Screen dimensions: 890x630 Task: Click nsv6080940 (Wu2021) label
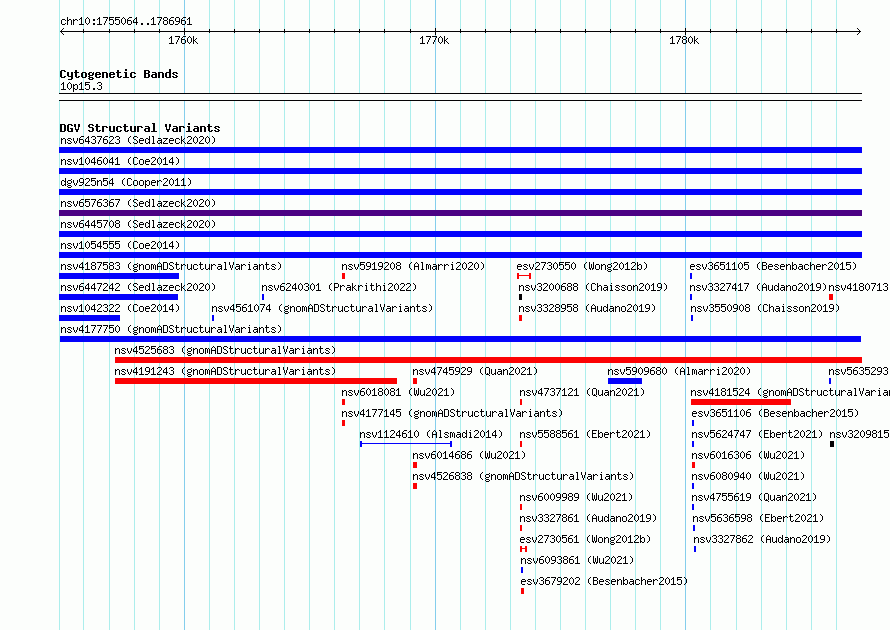click(748, 476)
